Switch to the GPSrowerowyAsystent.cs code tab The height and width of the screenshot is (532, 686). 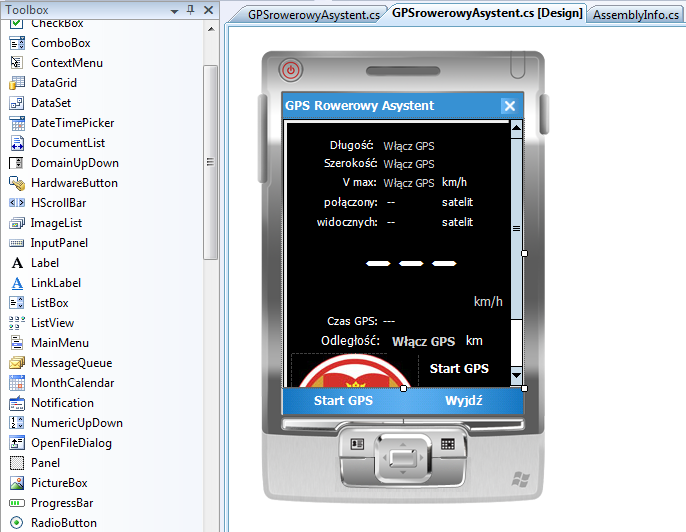313,15
